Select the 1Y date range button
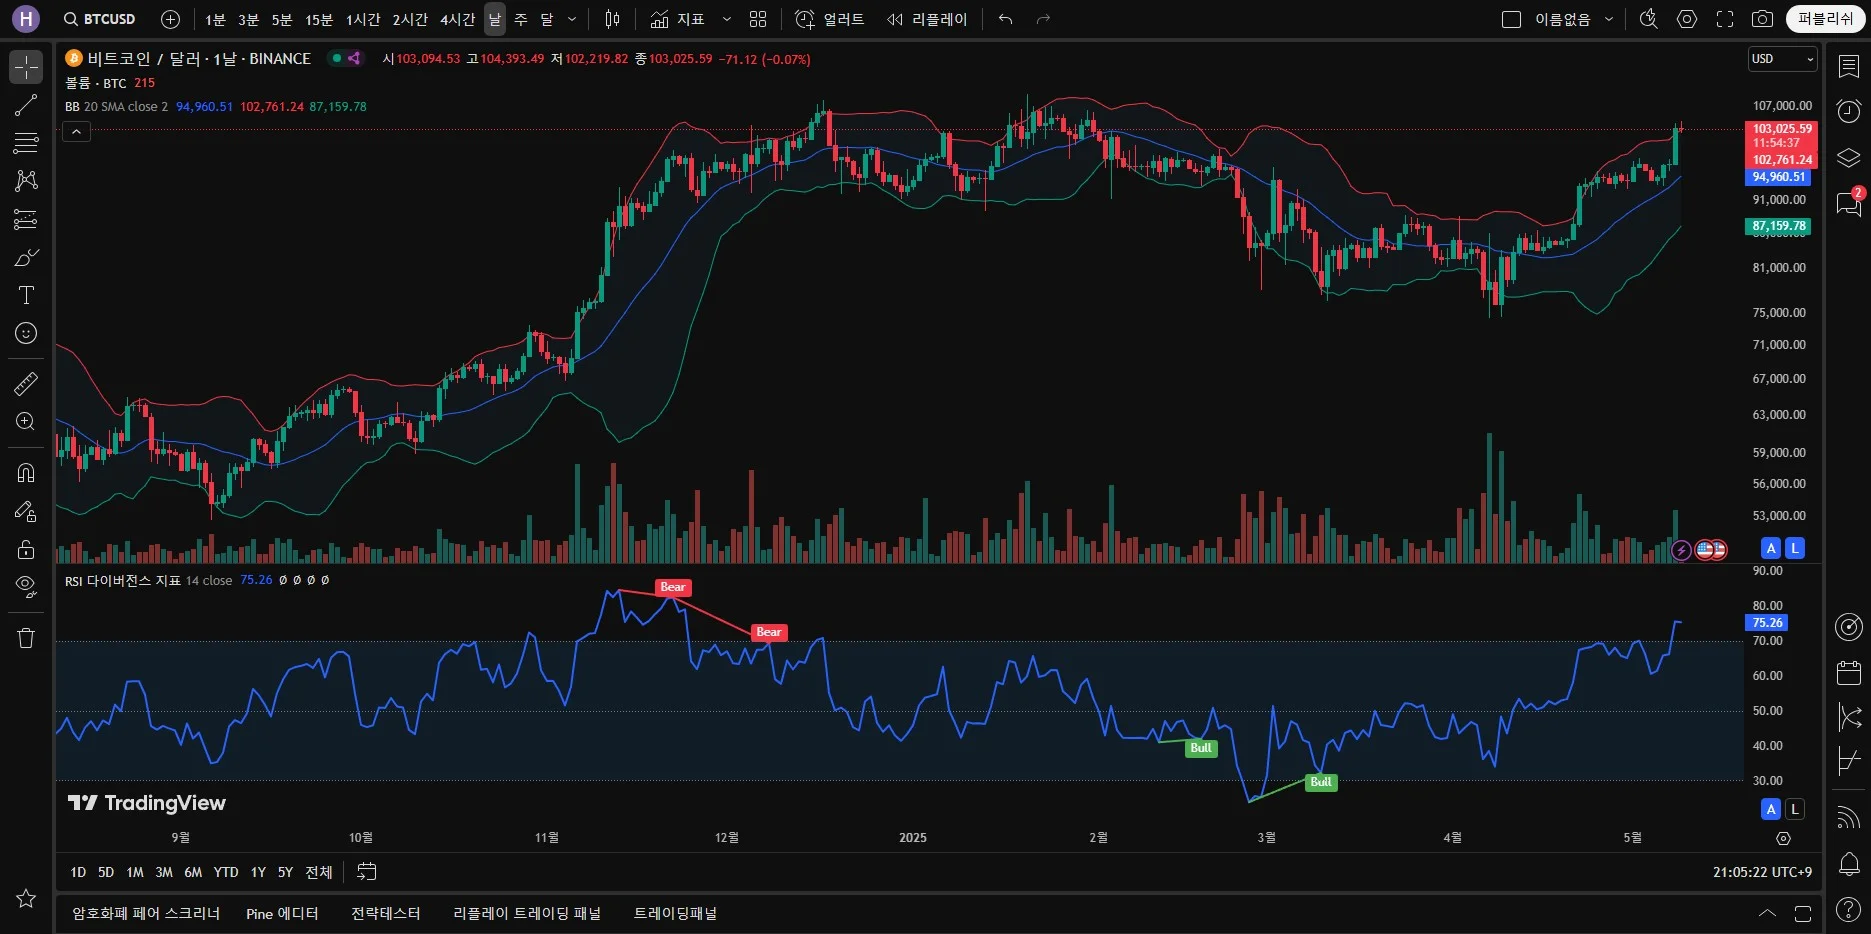Image resolution: width=1871 pixels, height=934 pixels. click(x=258, y=872)
